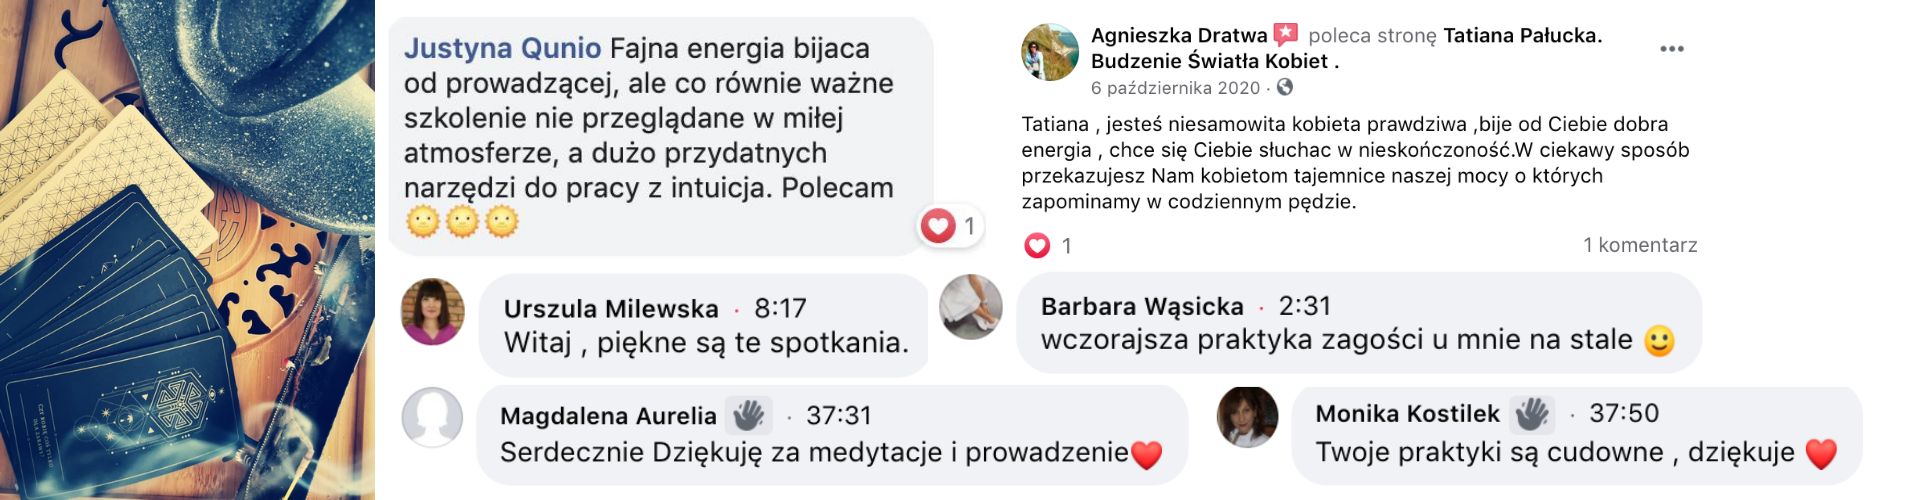Screen dimensions: 1920x500
Task: Show the 1 komentarz comments
Action: 1640,245
